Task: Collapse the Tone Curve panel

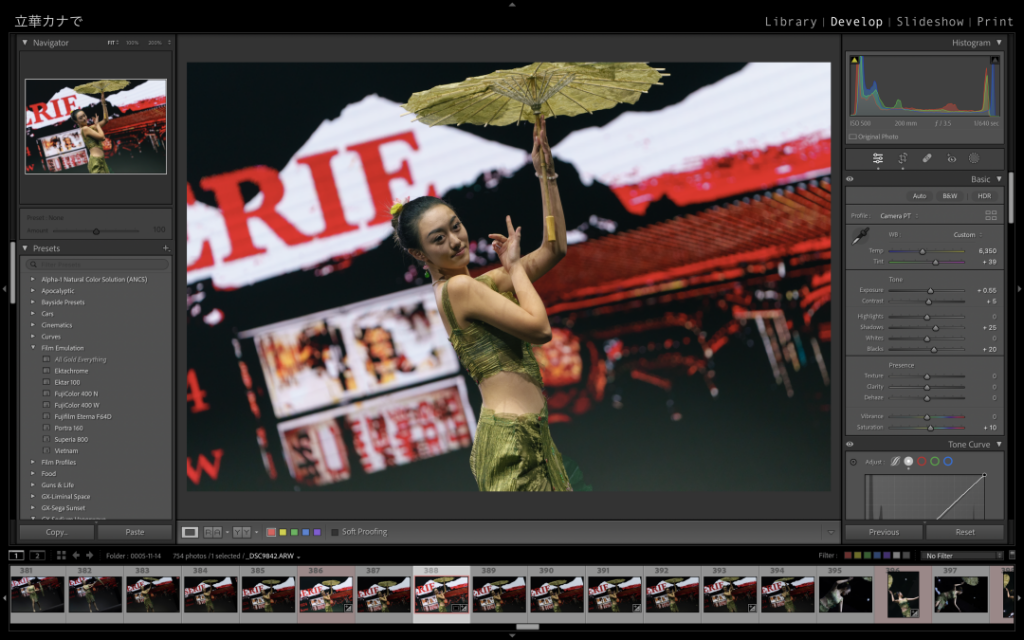Action: click(x=999, y=444)
